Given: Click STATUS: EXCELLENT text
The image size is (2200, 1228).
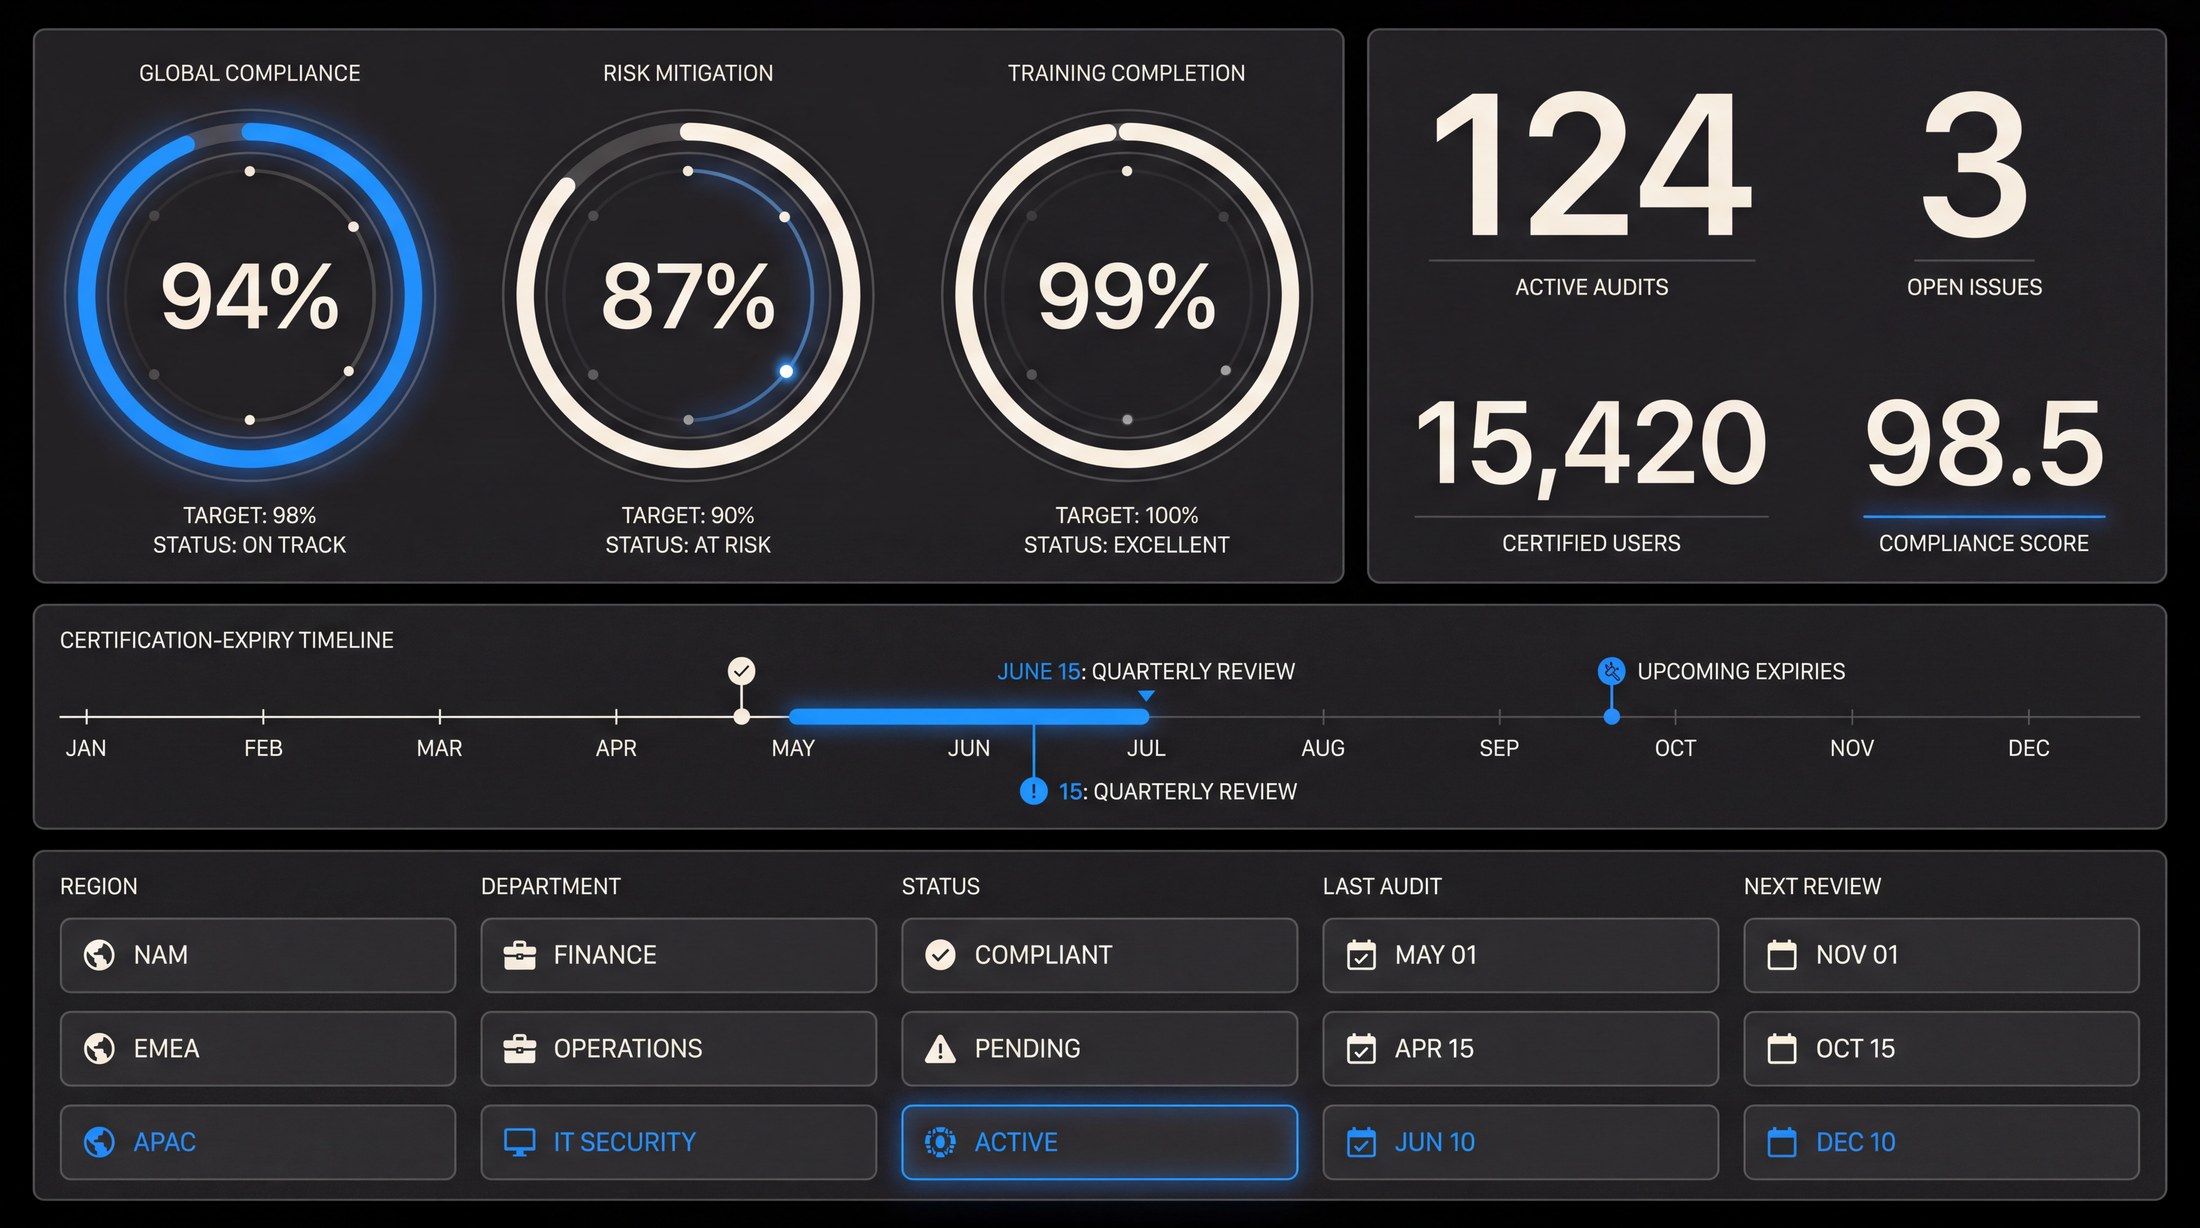Looking at the screenshot, I should click(x=1127, y=545).
